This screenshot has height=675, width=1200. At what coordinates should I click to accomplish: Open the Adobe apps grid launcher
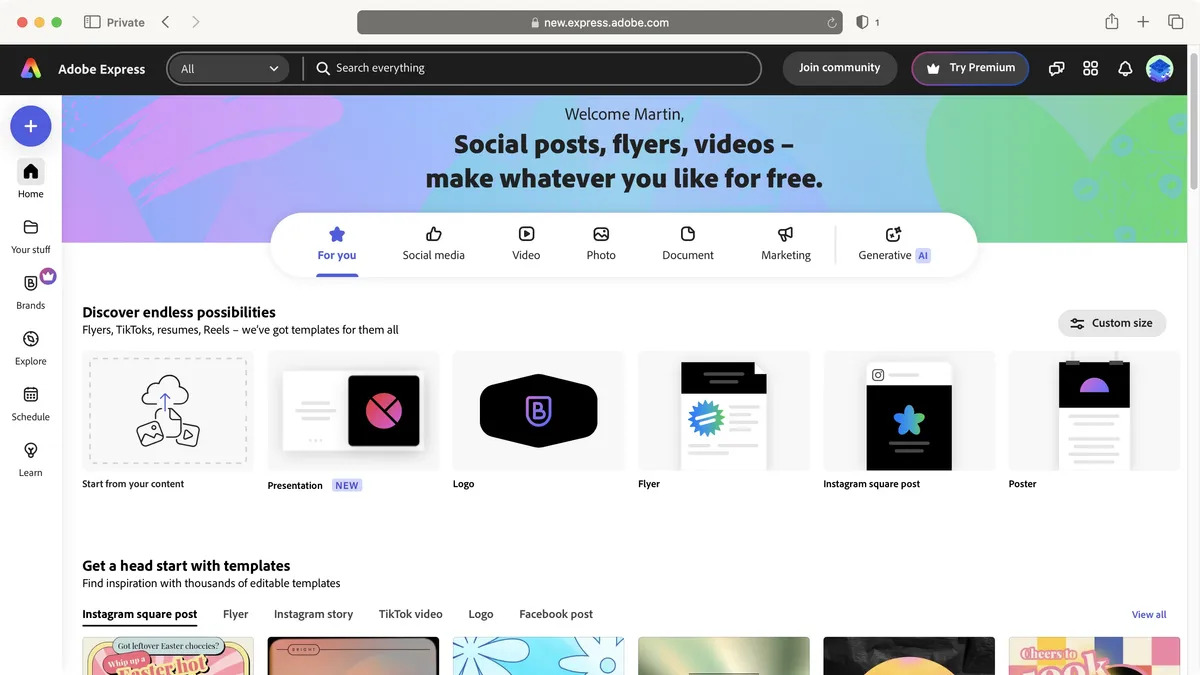[x=1090, y=68]
